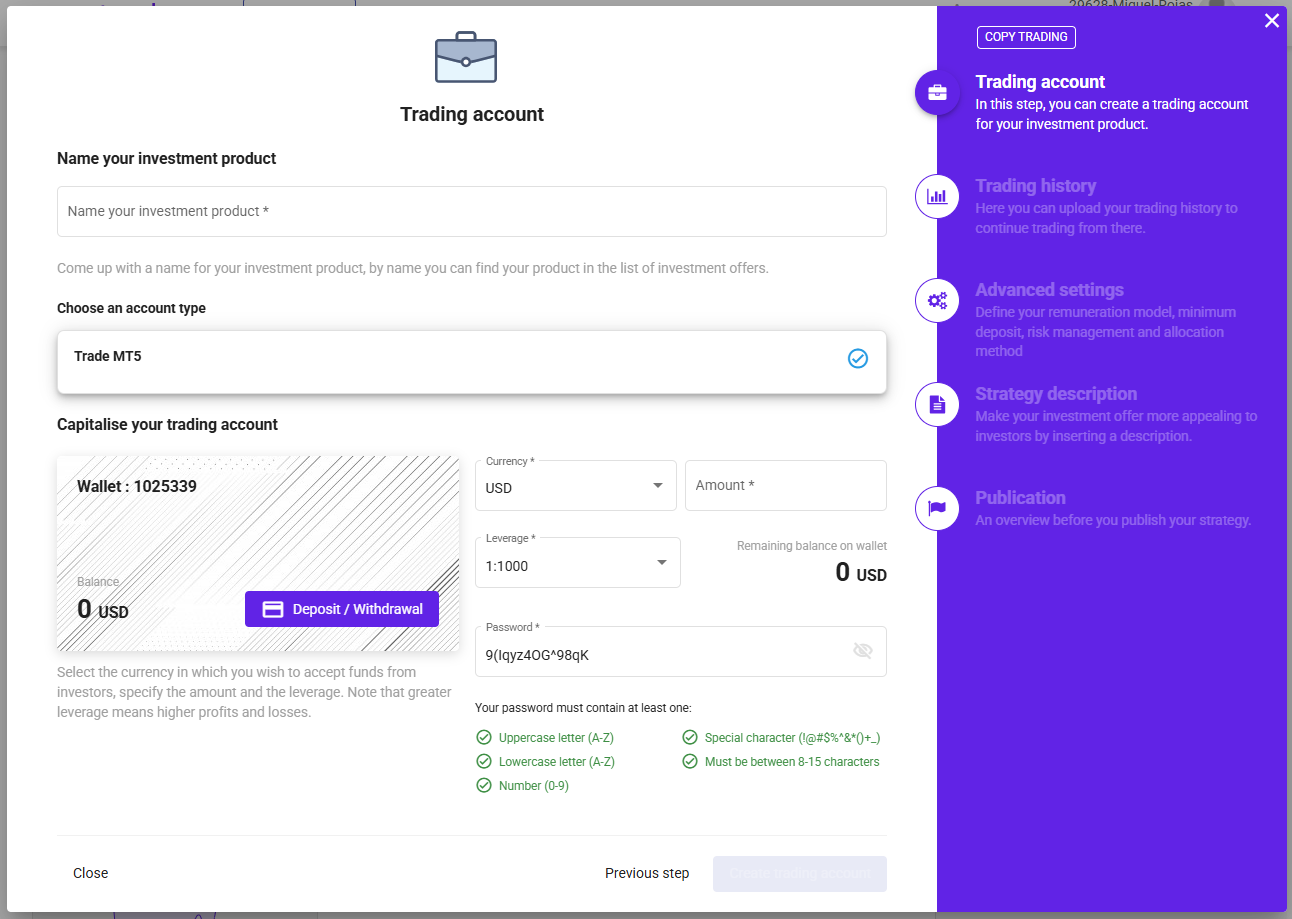
Task: Click the card icon on Deposit / Withdrawal
Action: click(x=273, y=609)
